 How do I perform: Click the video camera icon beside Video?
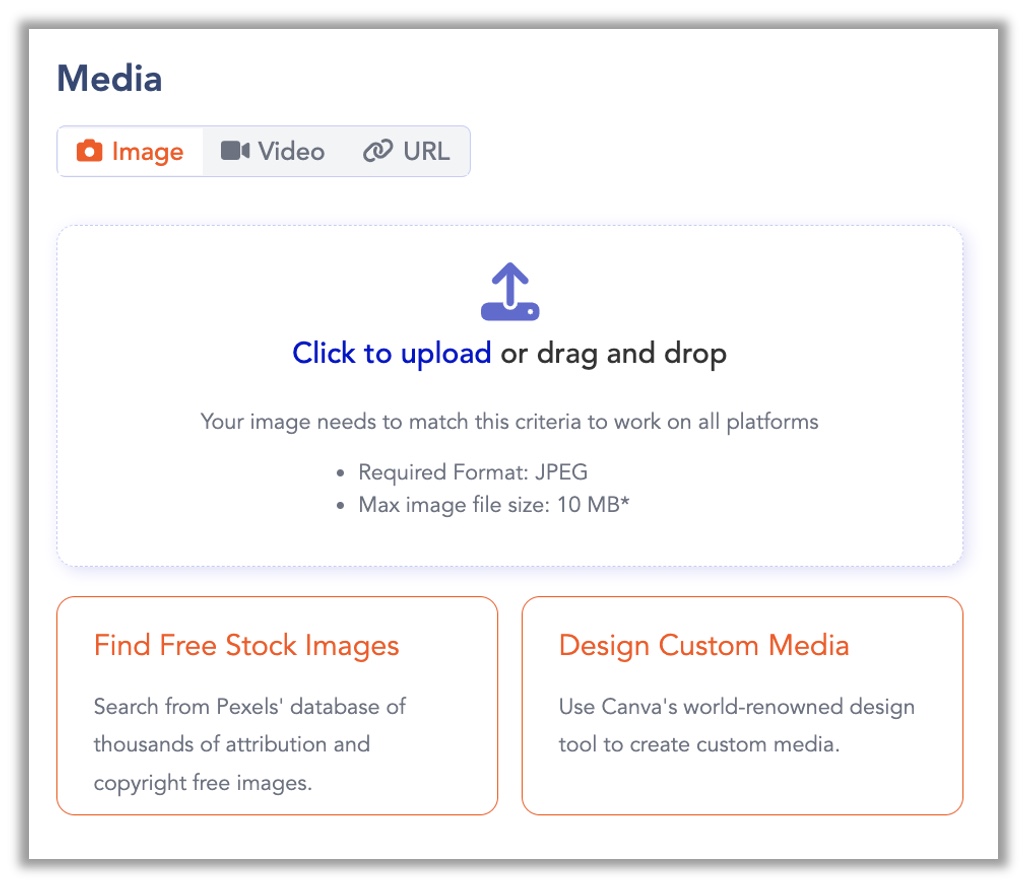(235, 151)
